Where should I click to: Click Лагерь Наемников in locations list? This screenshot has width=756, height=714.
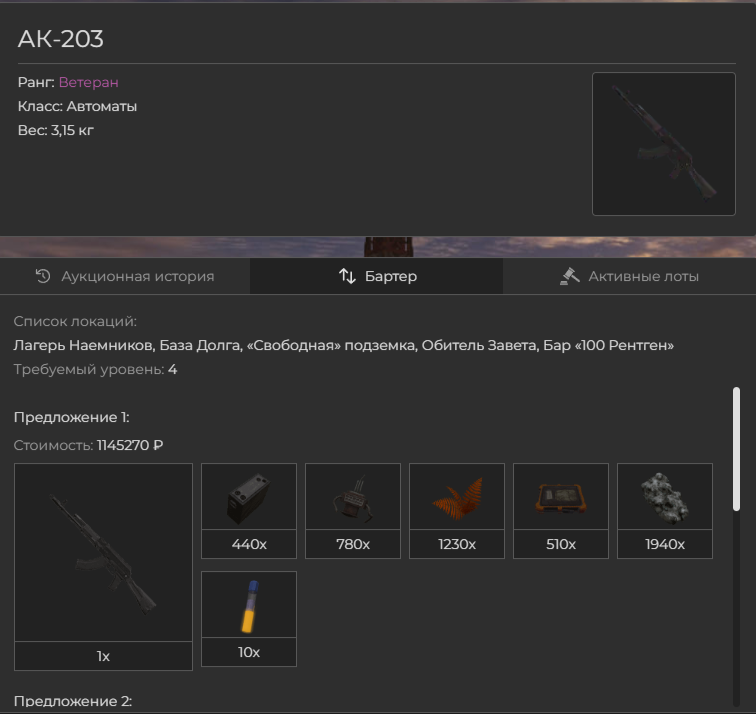(83, 345)
